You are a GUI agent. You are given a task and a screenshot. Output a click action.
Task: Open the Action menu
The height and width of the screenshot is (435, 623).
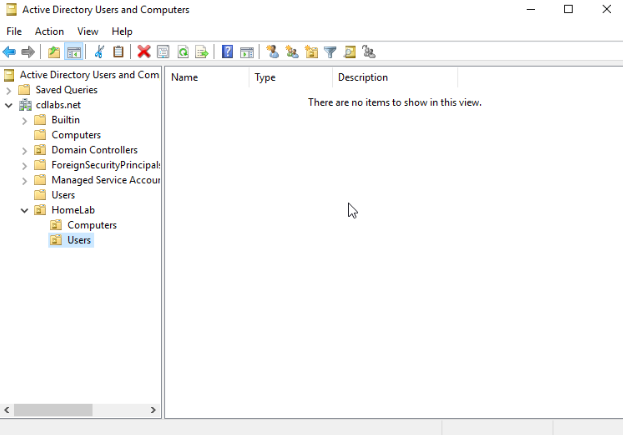point(49,31)
